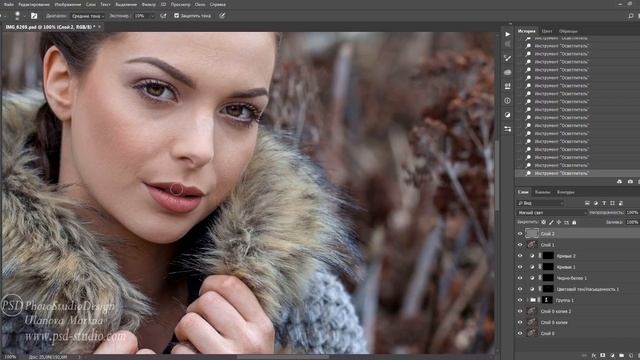Switch to the Контуры tab
Viewport: 640px width, 360px height.
[x=566, y=192]
